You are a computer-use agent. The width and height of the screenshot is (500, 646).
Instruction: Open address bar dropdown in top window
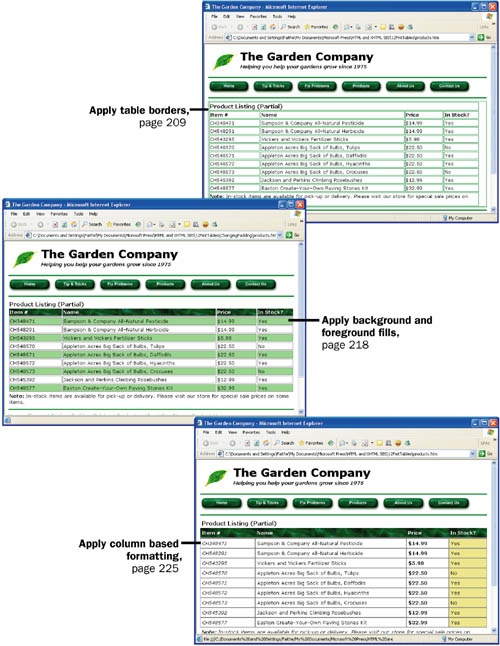tap(472, 37)
